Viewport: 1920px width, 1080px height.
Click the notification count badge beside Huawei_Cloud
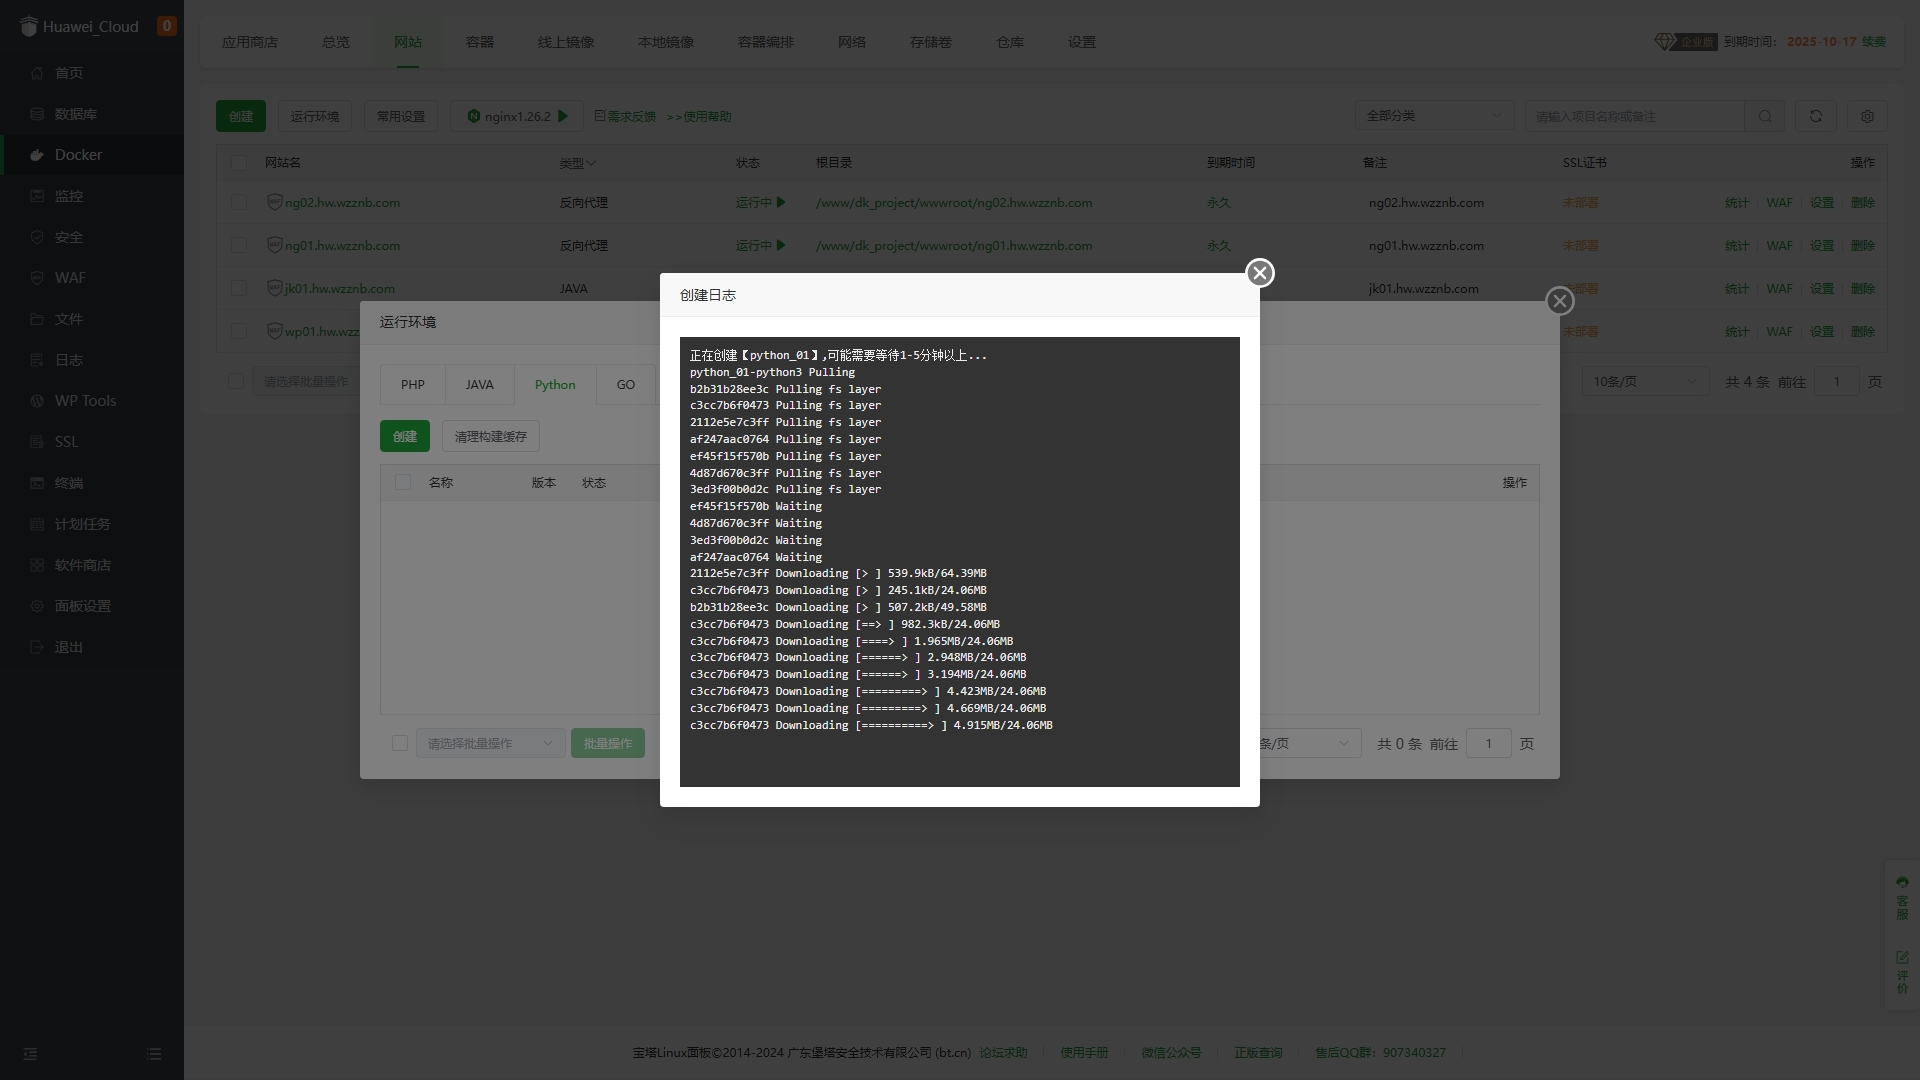pyautogui.click(x=167, y=26)
